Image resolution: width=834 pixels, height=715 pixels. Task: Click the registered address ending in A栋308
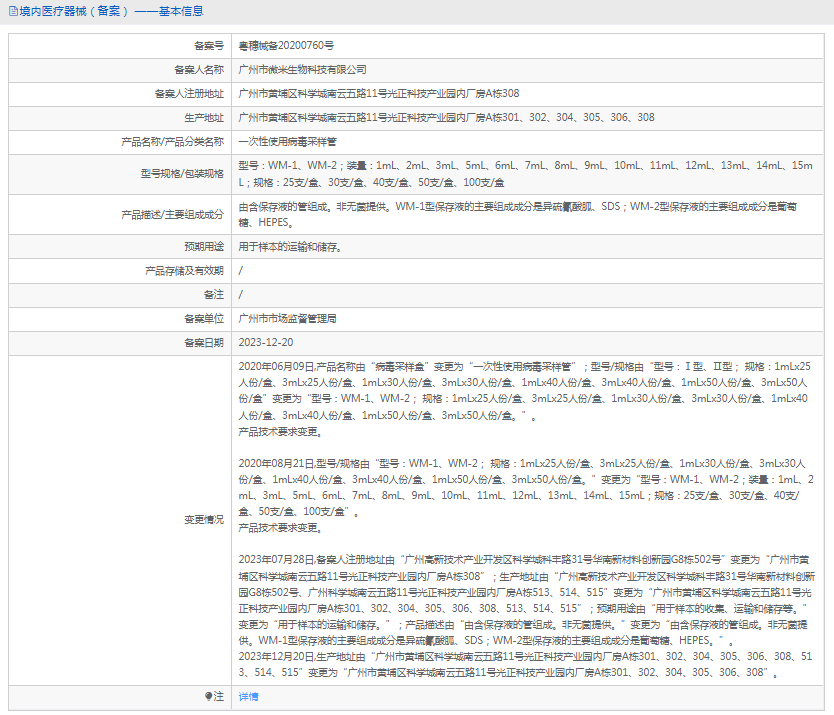tap(379, 94)
